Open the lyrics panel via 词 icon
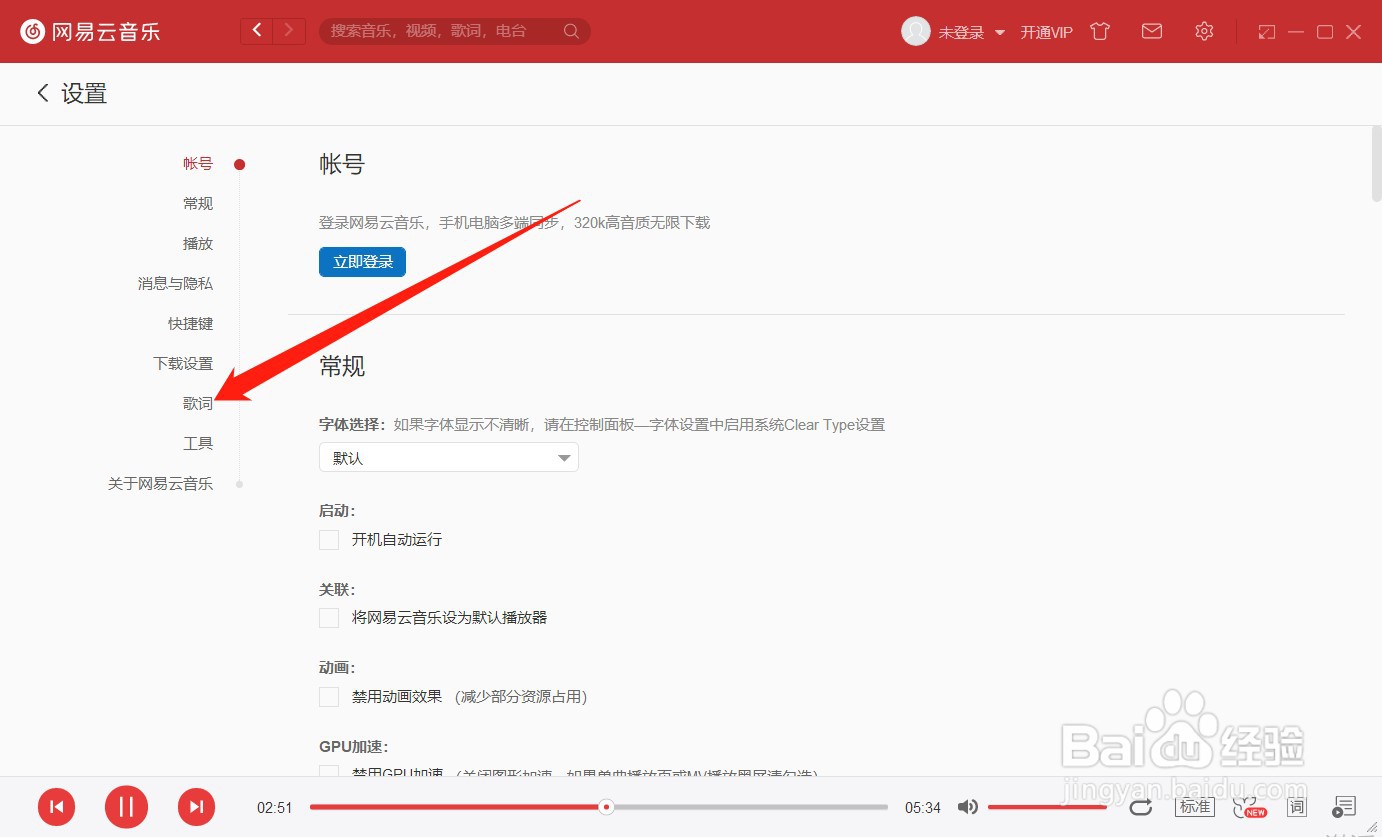 [1296, 807]
